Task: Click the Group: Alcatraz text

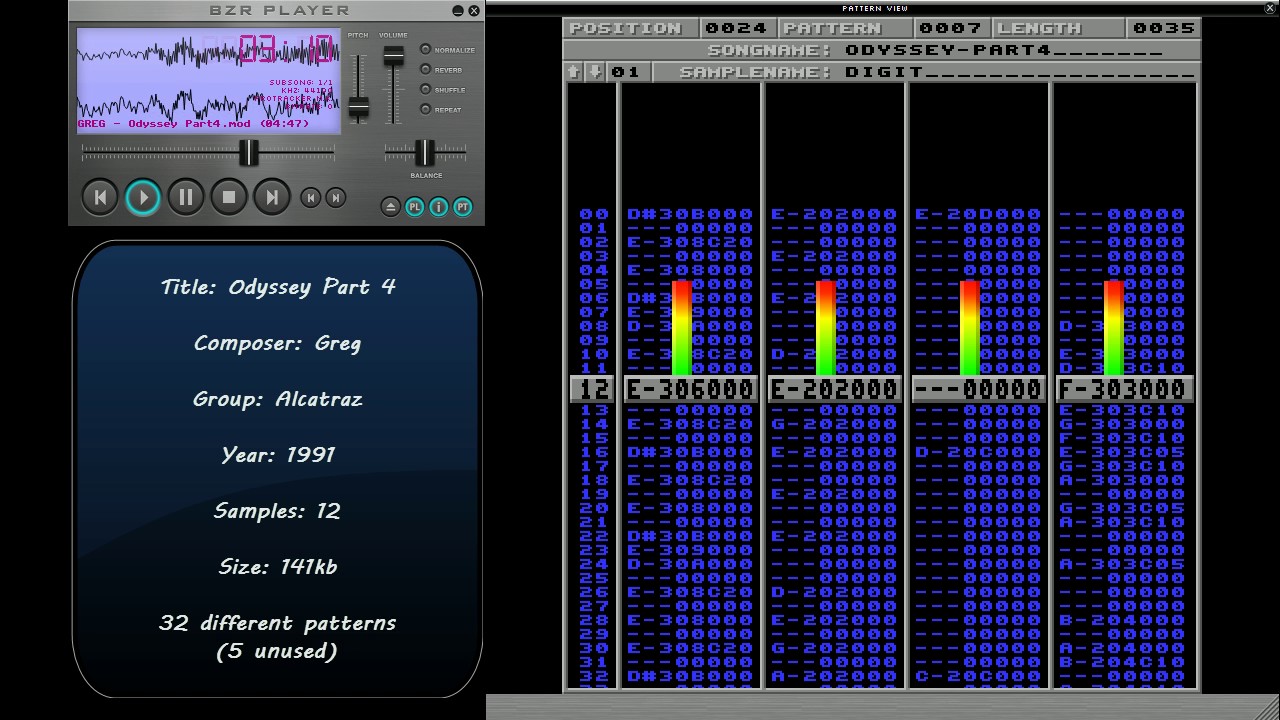Action: 278,399
